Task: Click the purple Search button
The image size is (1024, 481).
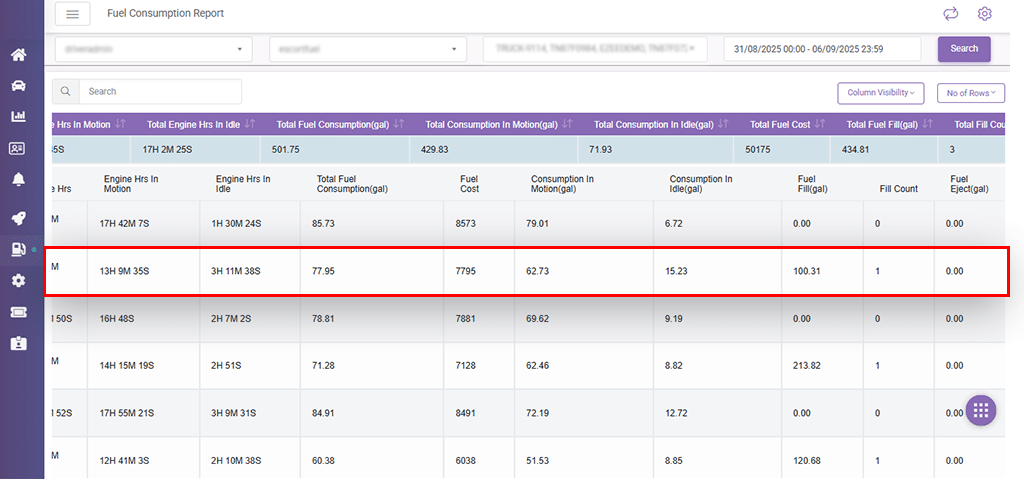Action: [964, 49]
